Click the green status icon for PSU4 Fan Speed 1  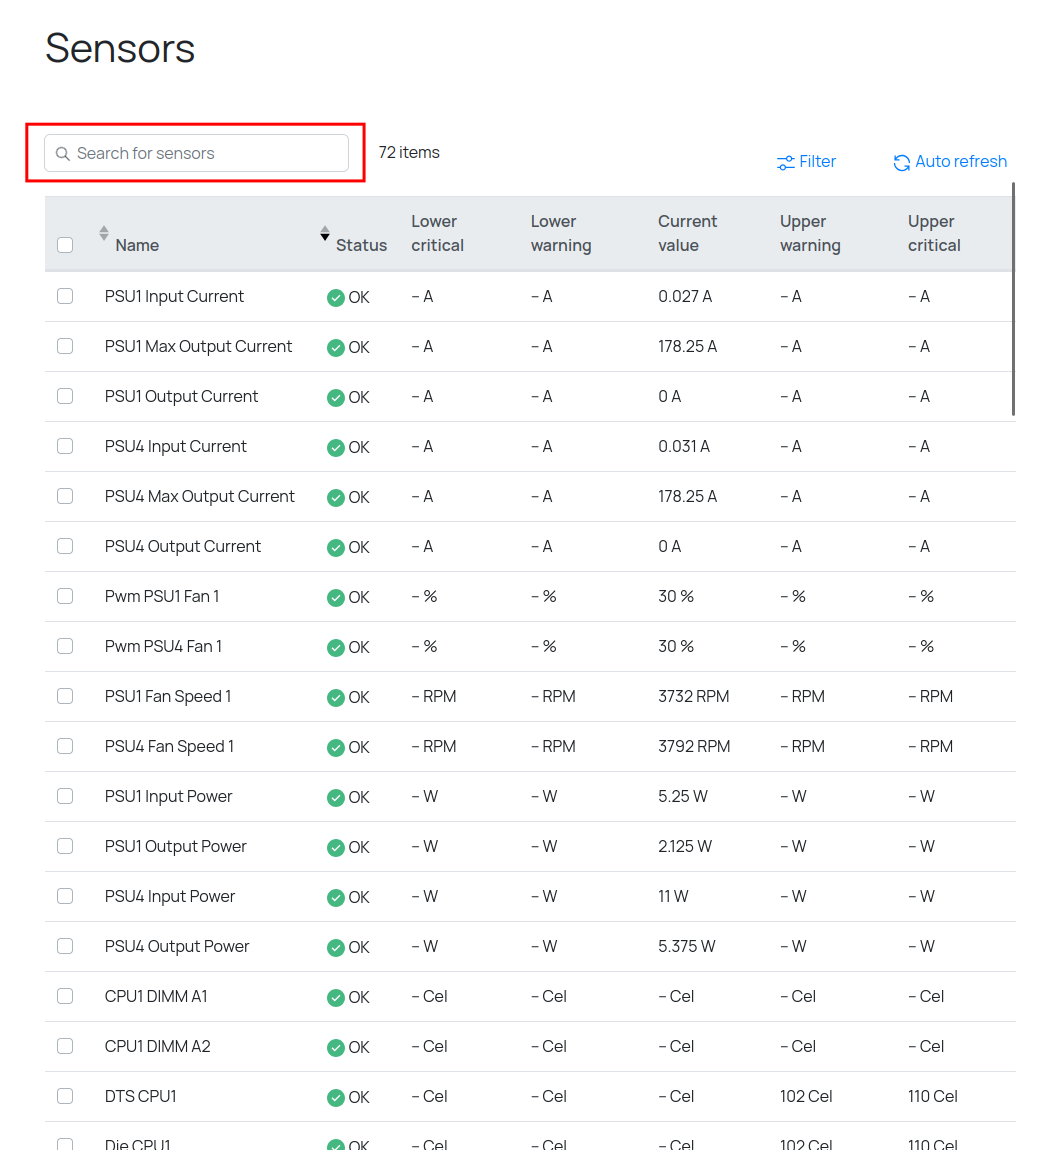pos(336,747)
